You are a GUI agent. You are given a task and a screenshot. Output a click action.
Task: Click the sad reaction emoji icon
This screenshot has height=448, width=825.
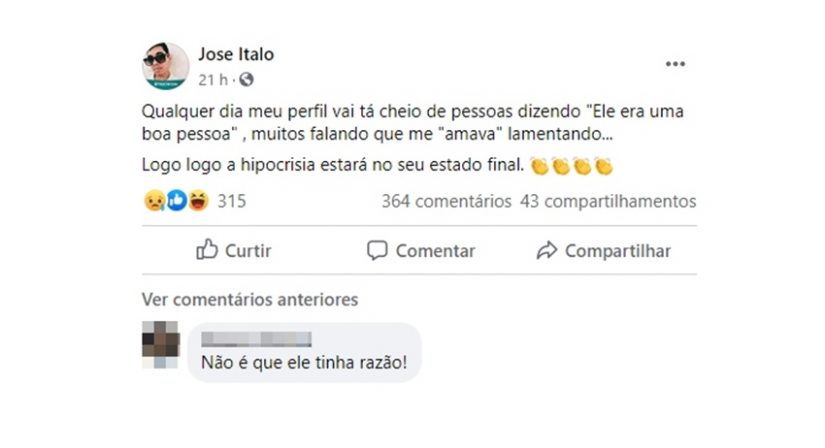155,201
